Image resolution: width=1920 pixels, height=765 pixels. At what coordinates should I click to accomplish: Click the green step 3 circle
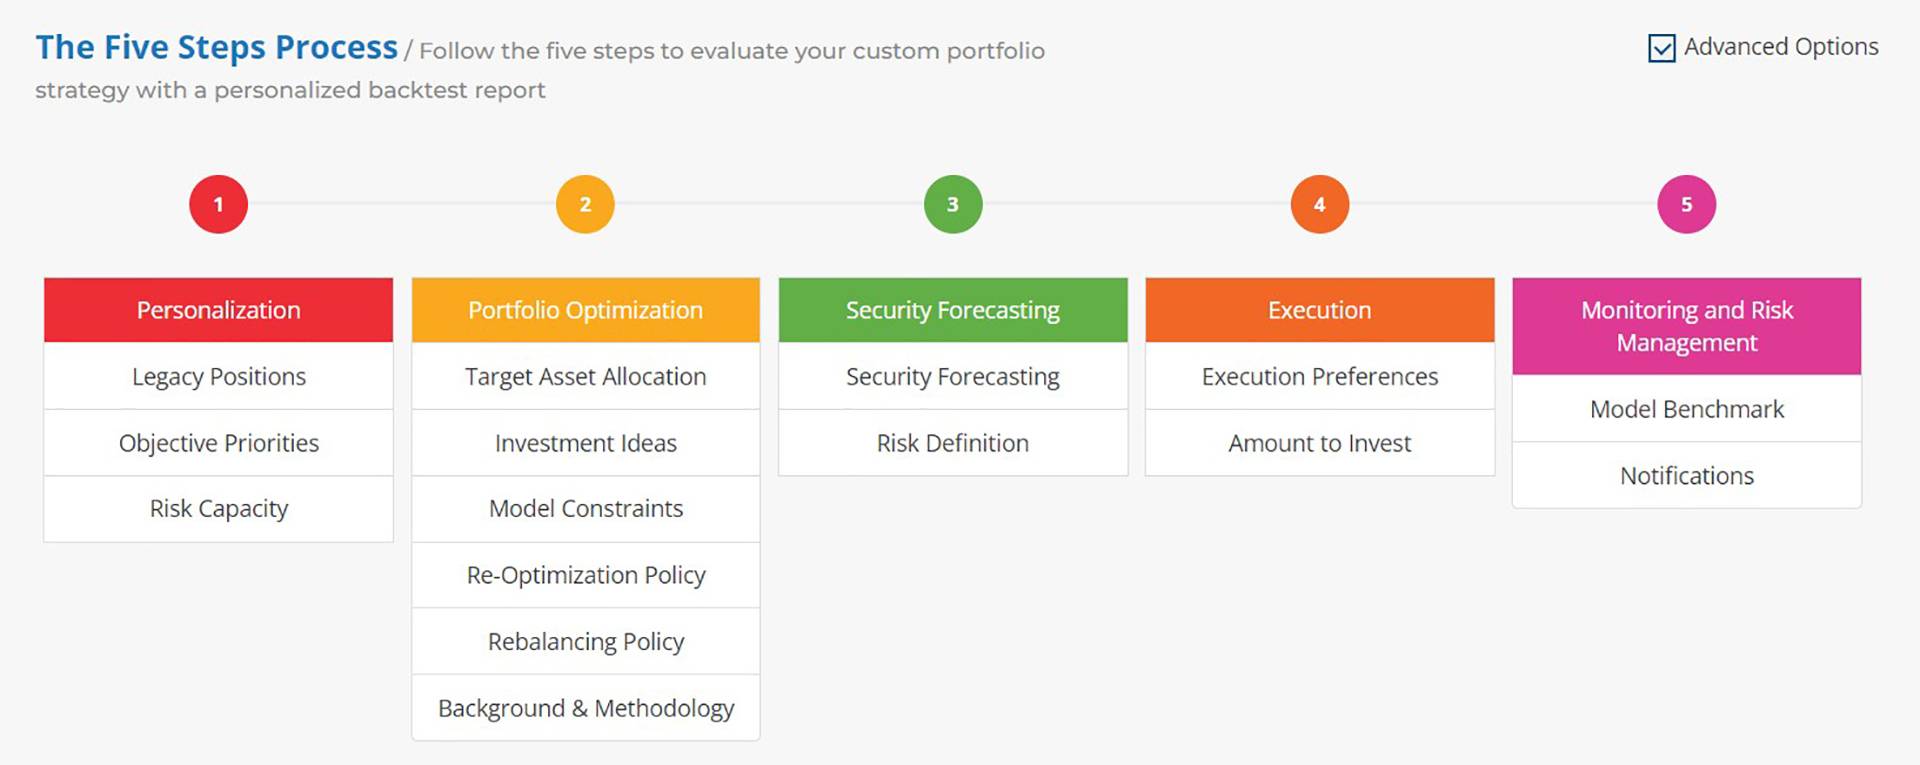(x=952, y=204)
